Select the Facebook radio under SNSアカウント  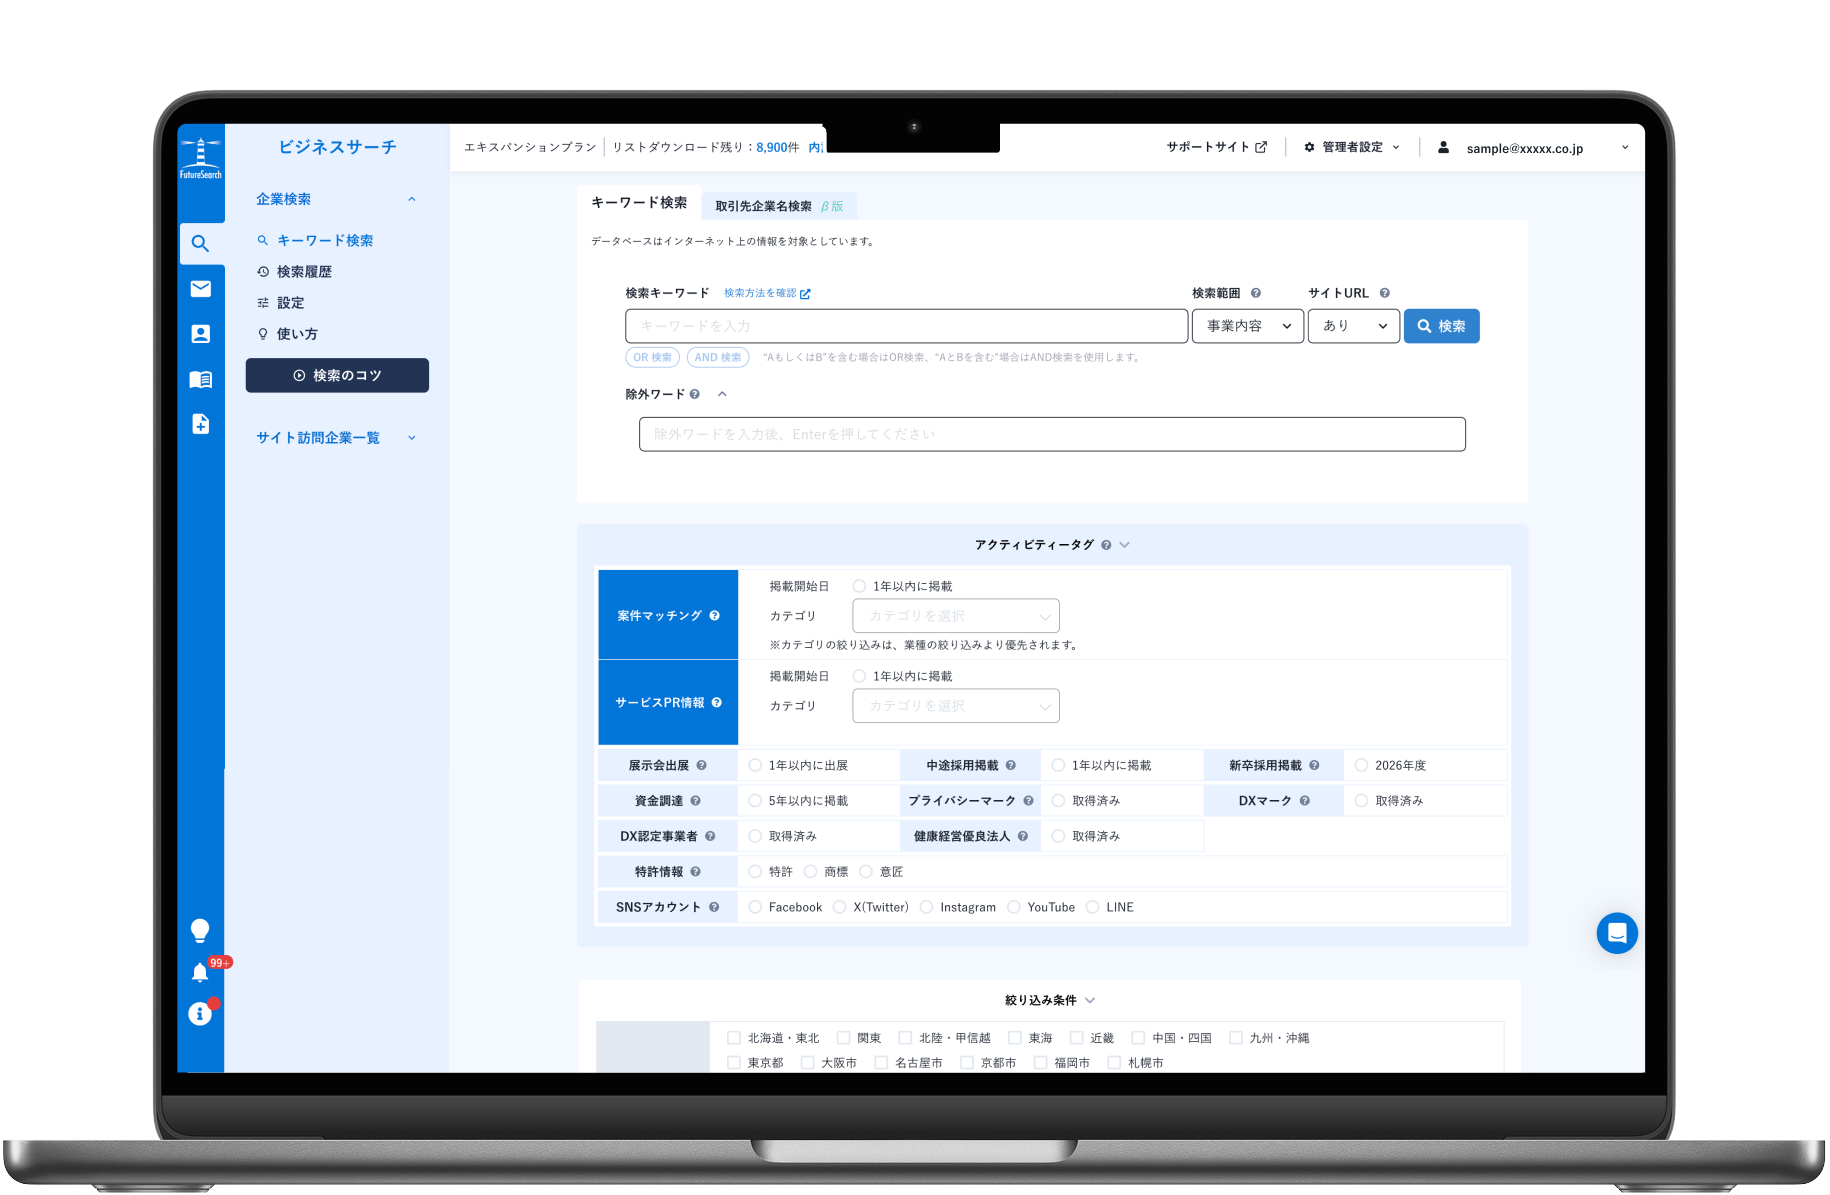tap(756, 907)
